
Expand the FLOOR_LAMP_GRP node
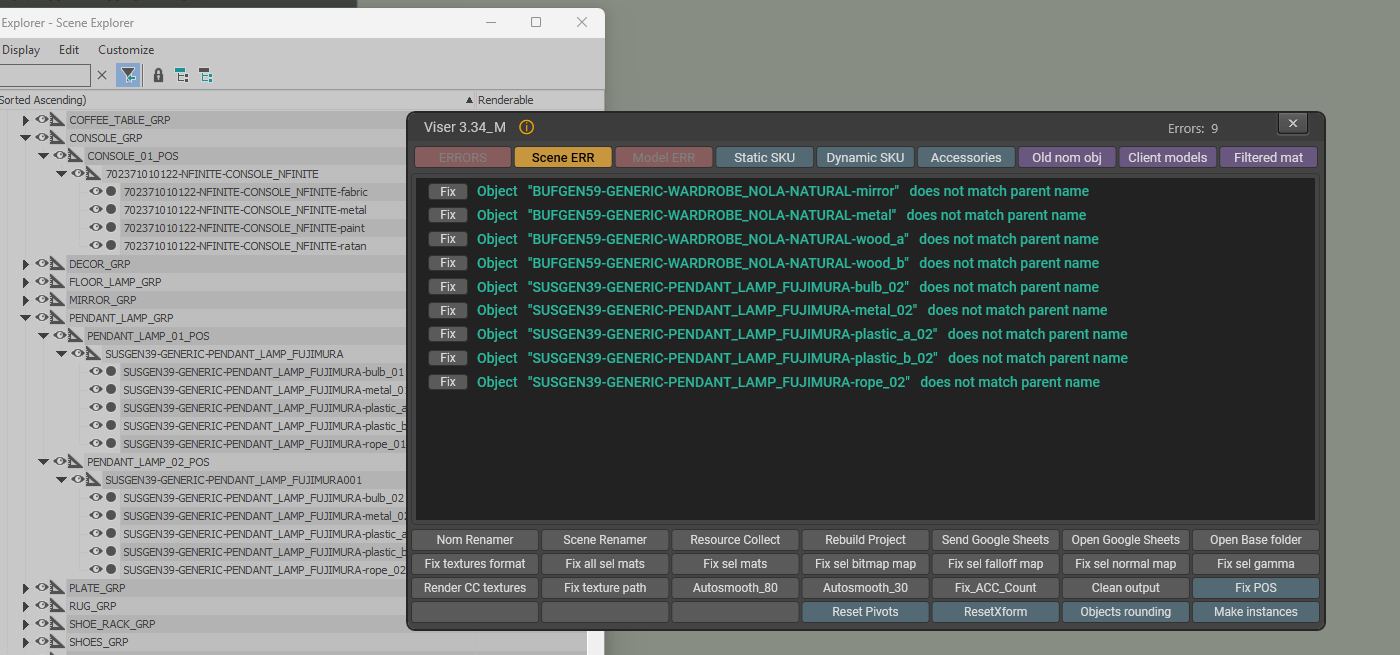(x=26, y=282)
